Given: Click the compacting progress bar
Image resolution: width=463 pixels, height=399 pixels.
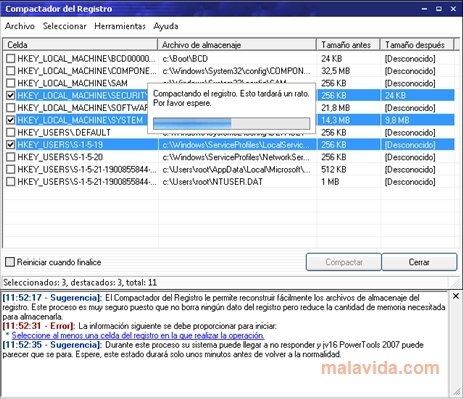Looking at the screenshot, I should pyautogui.click(x=231, y=123).
